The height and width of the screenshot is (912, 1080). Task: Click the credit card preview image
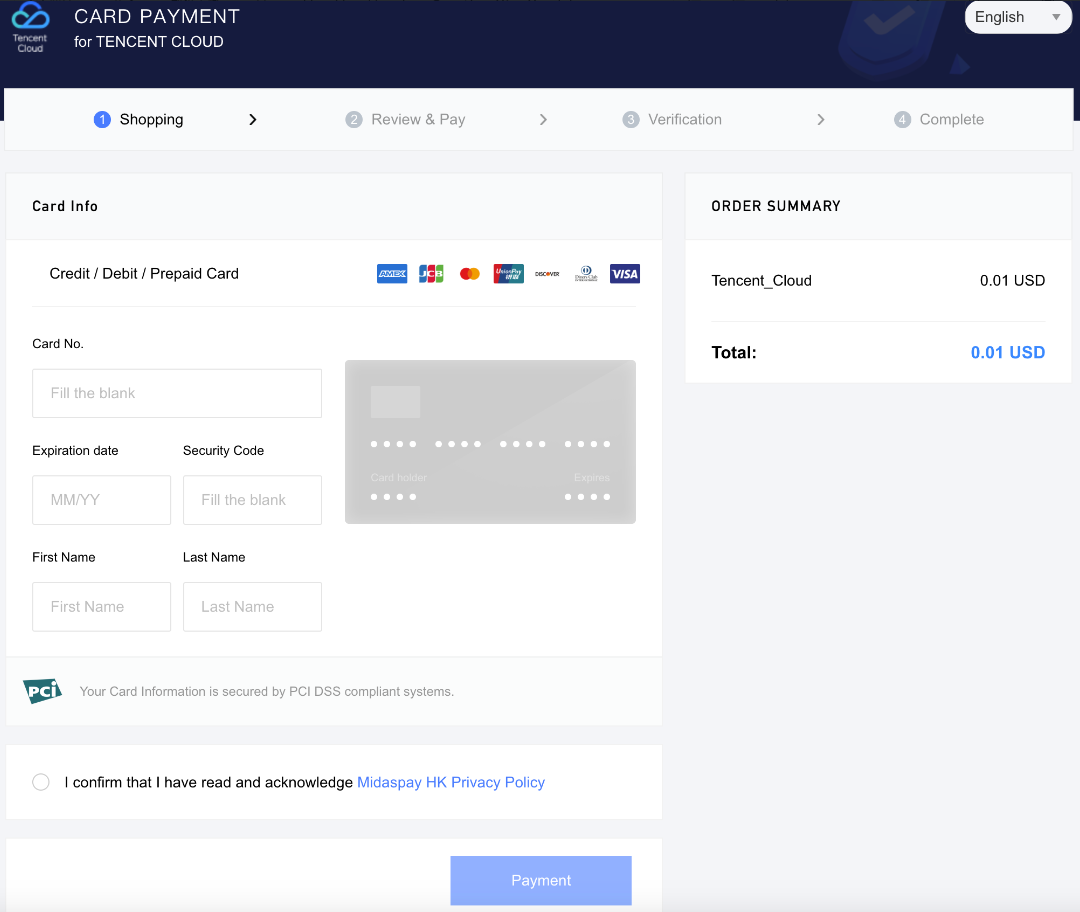tap(490, 442)
